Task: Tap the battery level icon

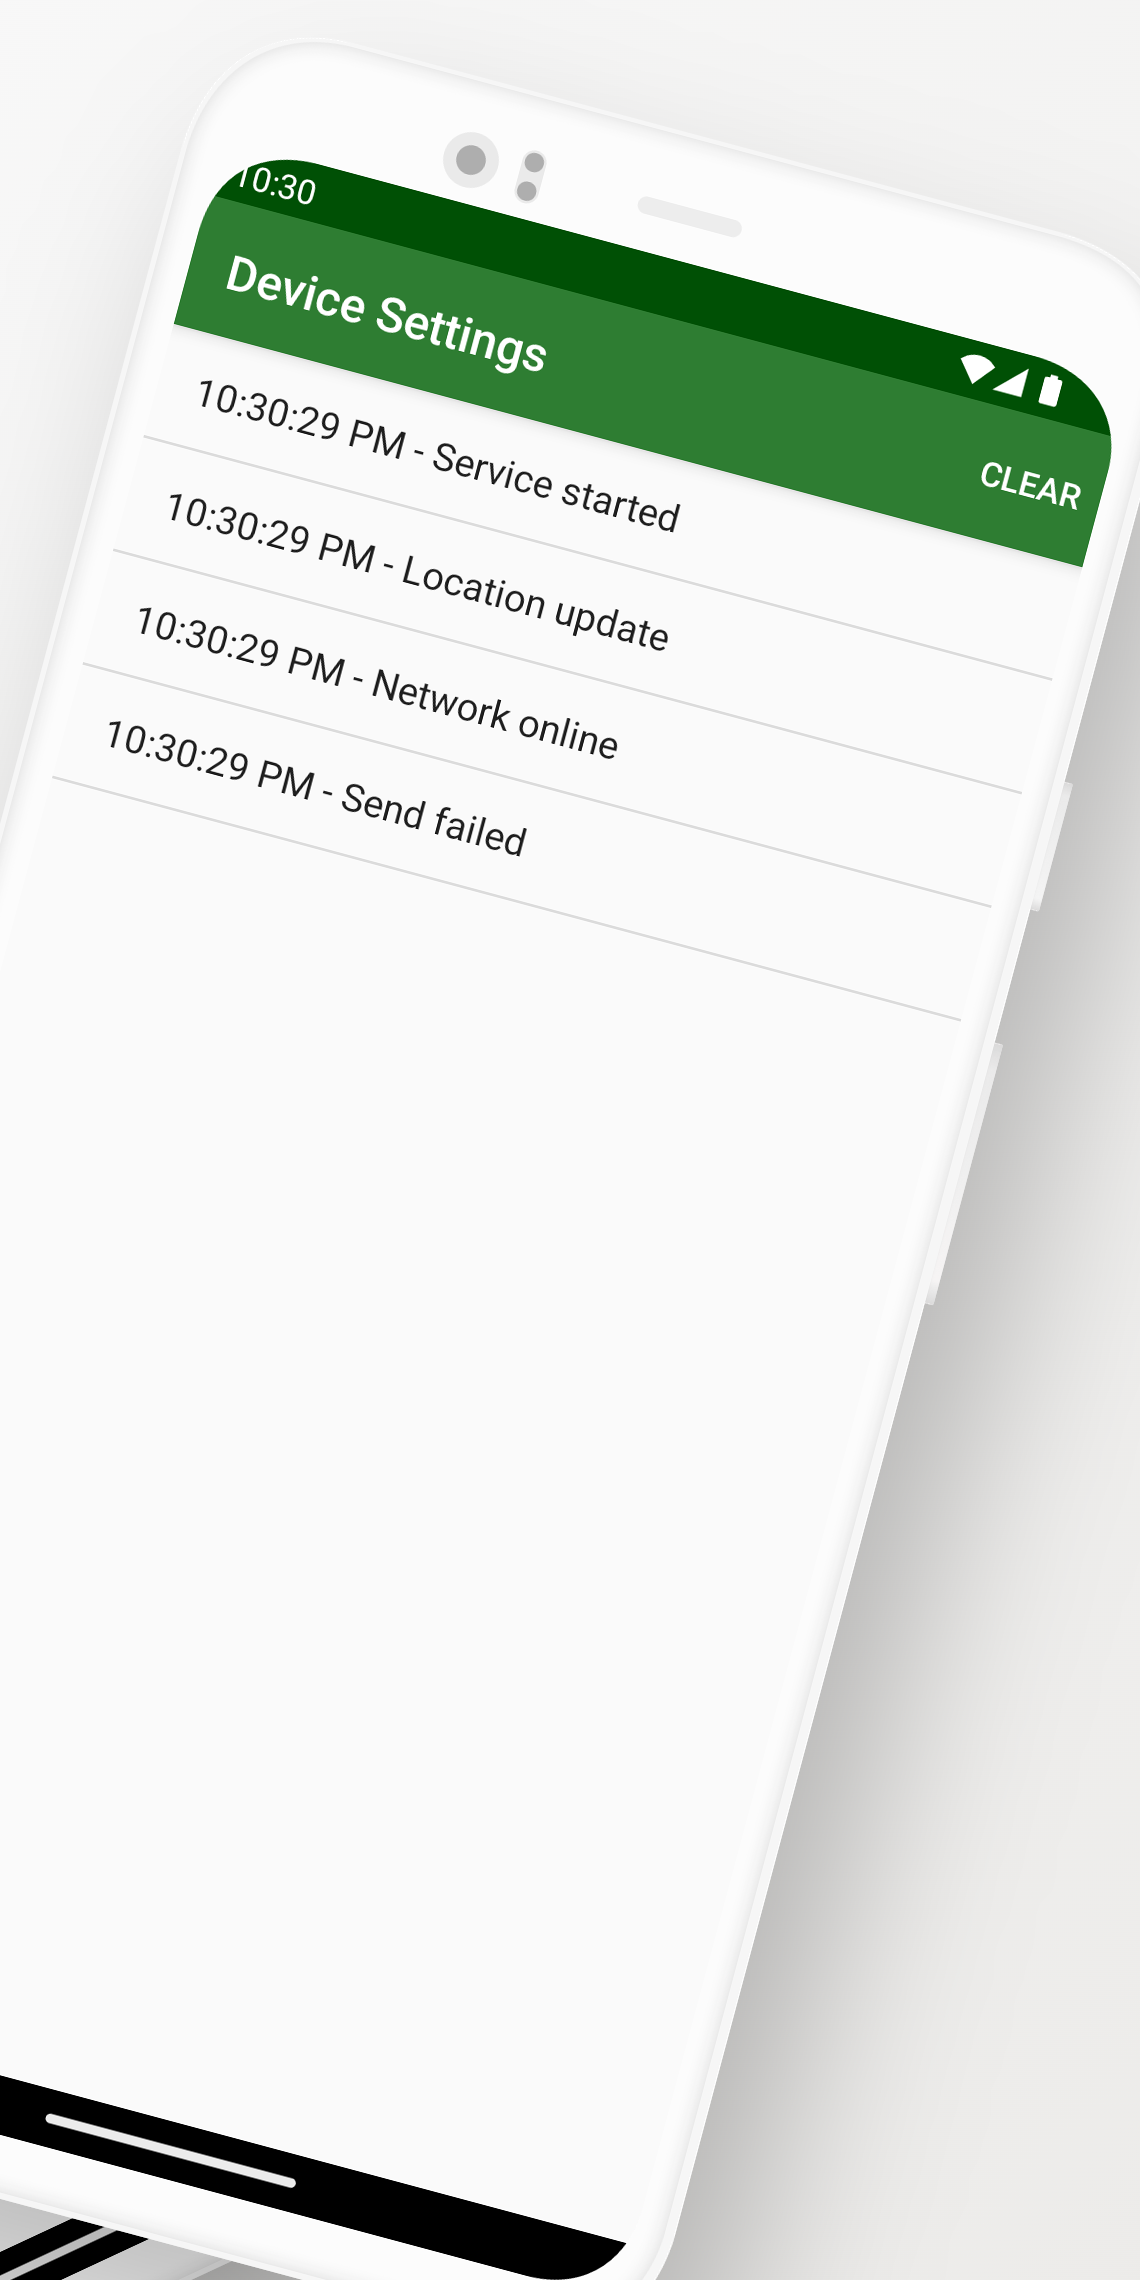Action: pyautogui.click(x=1050, y=389)
